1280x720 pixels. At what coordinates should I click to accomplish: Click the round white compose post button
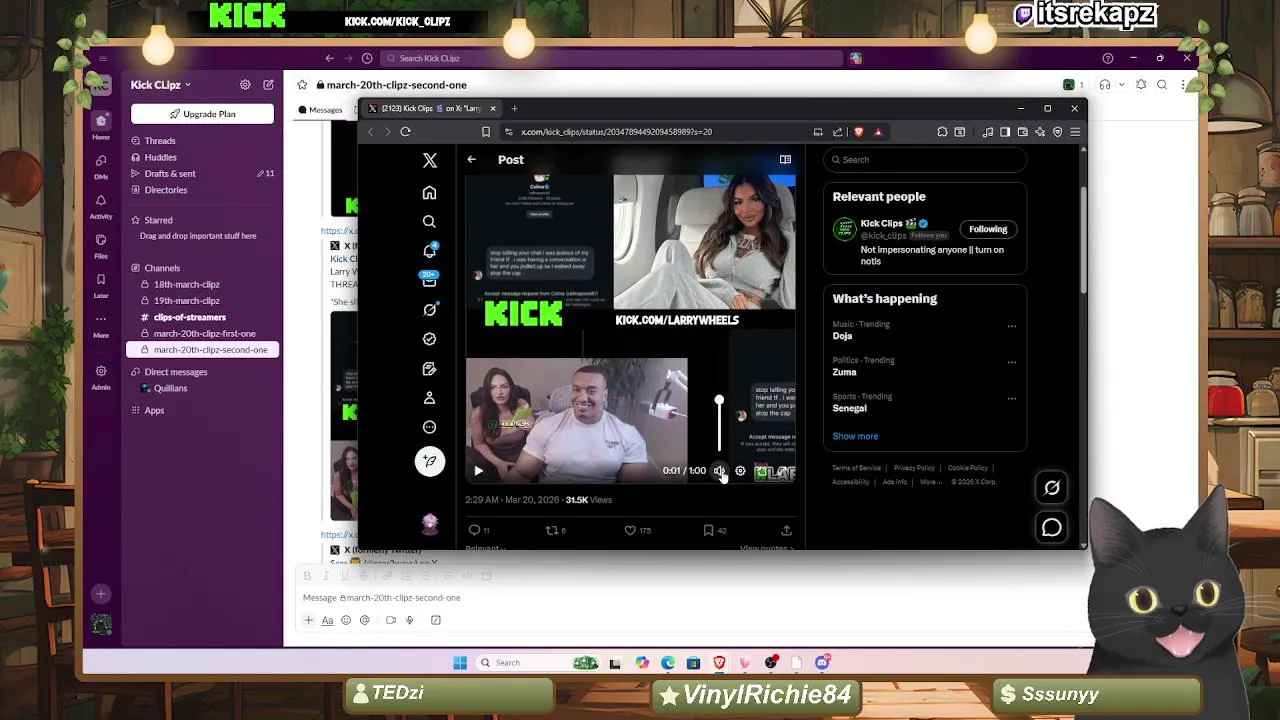tap(430, 461)
